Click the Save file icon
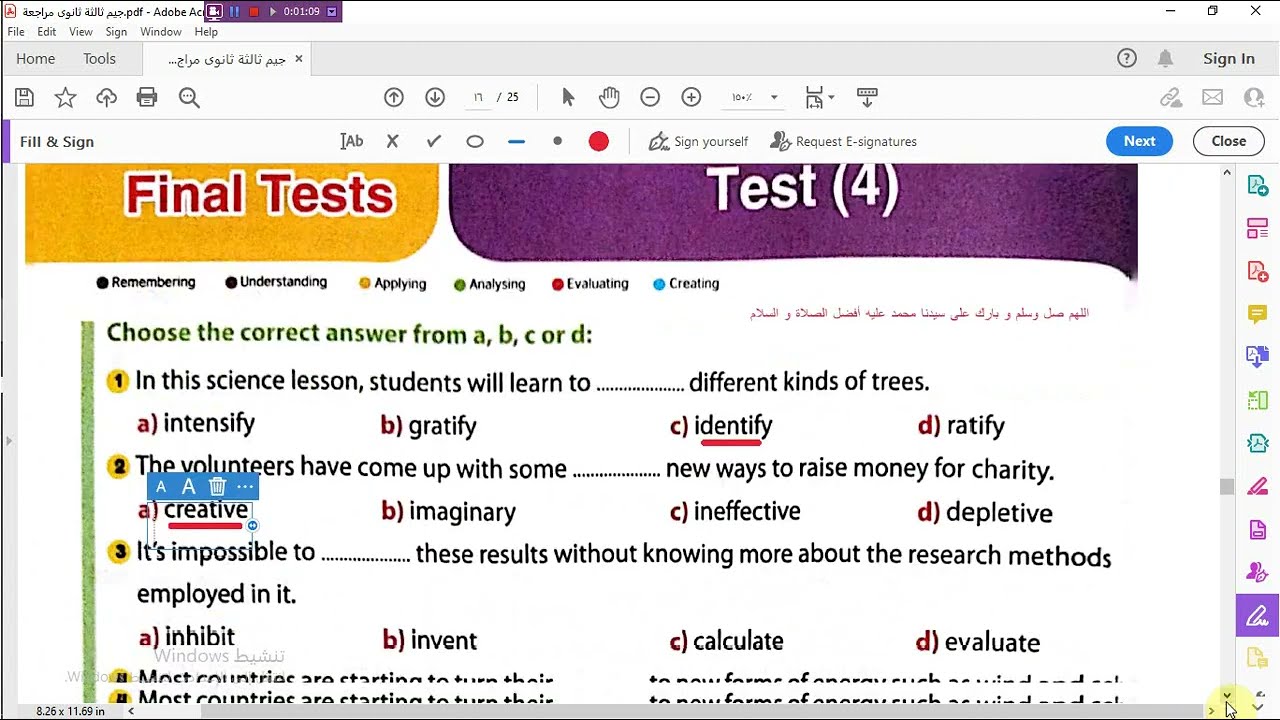Screen dimensions: 1280x720 click(x=25, y=97)
